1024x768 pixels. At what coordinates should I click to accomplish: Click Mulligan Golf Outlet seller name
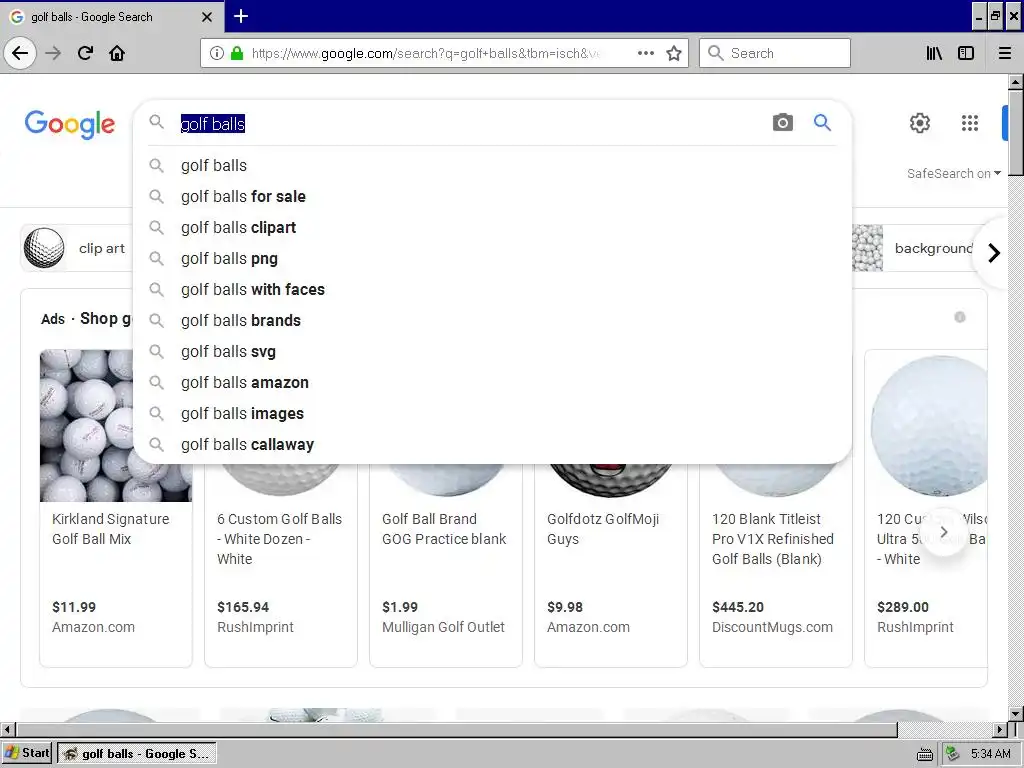[443, 627]
